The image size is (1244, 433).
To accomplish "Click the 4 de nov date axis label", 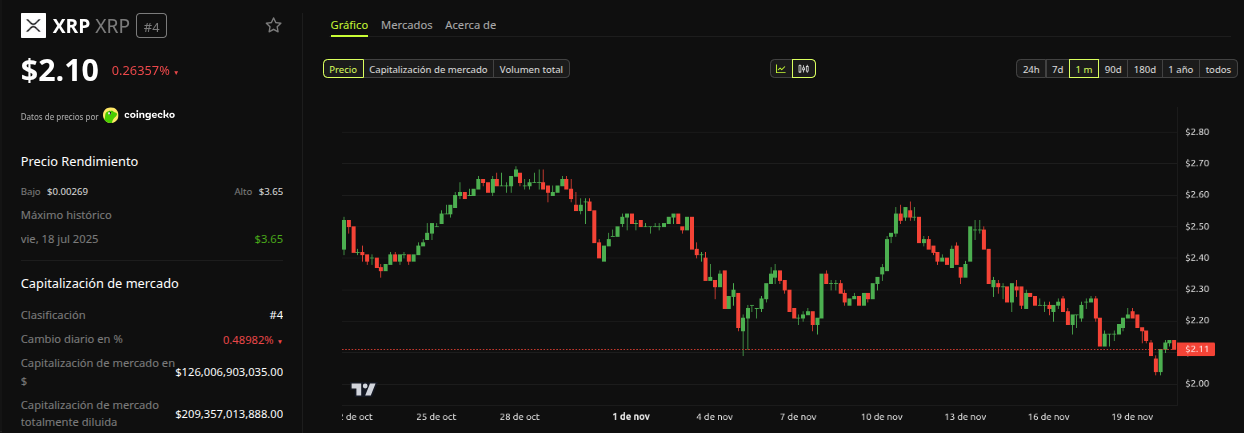I will [715, 416].
